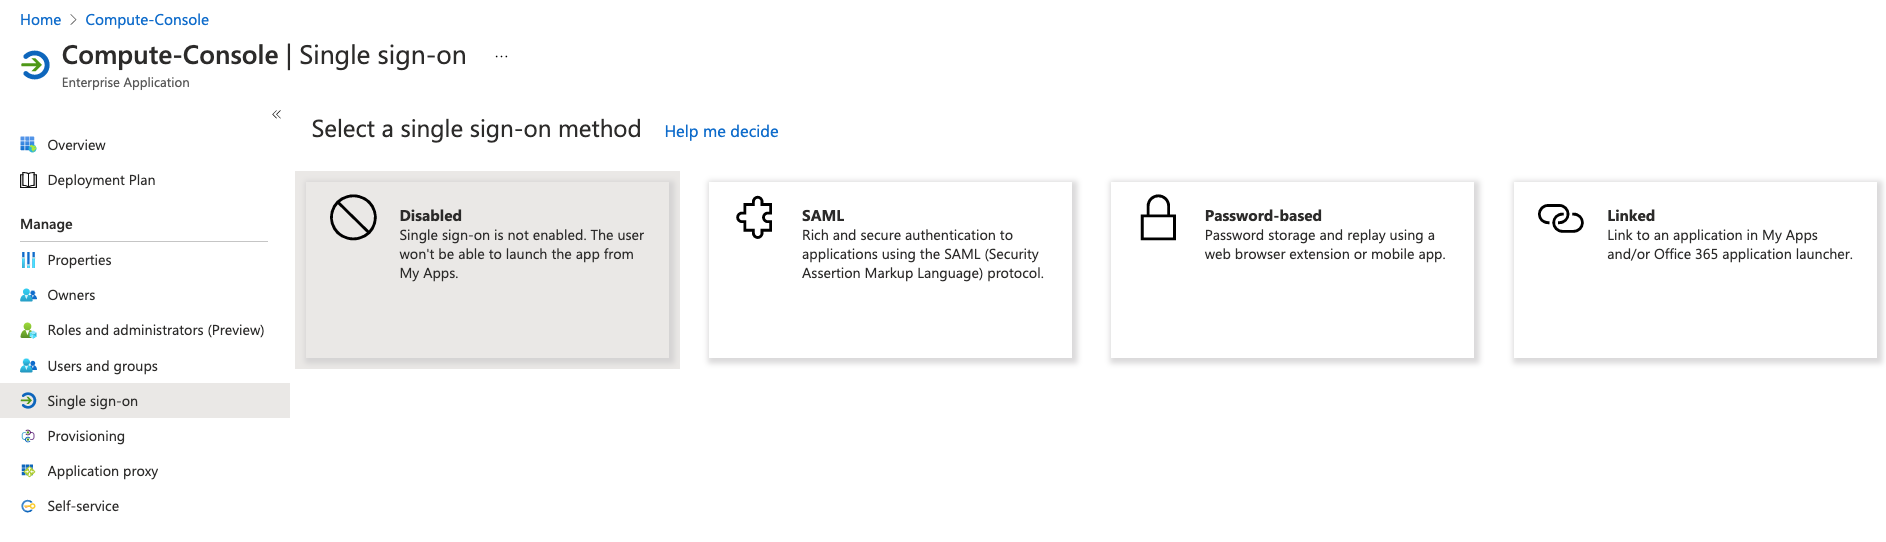Screen dimensions: 1886x542
Task: Click the Password-based padlock icon
Action: click(x=1158, y=217)
